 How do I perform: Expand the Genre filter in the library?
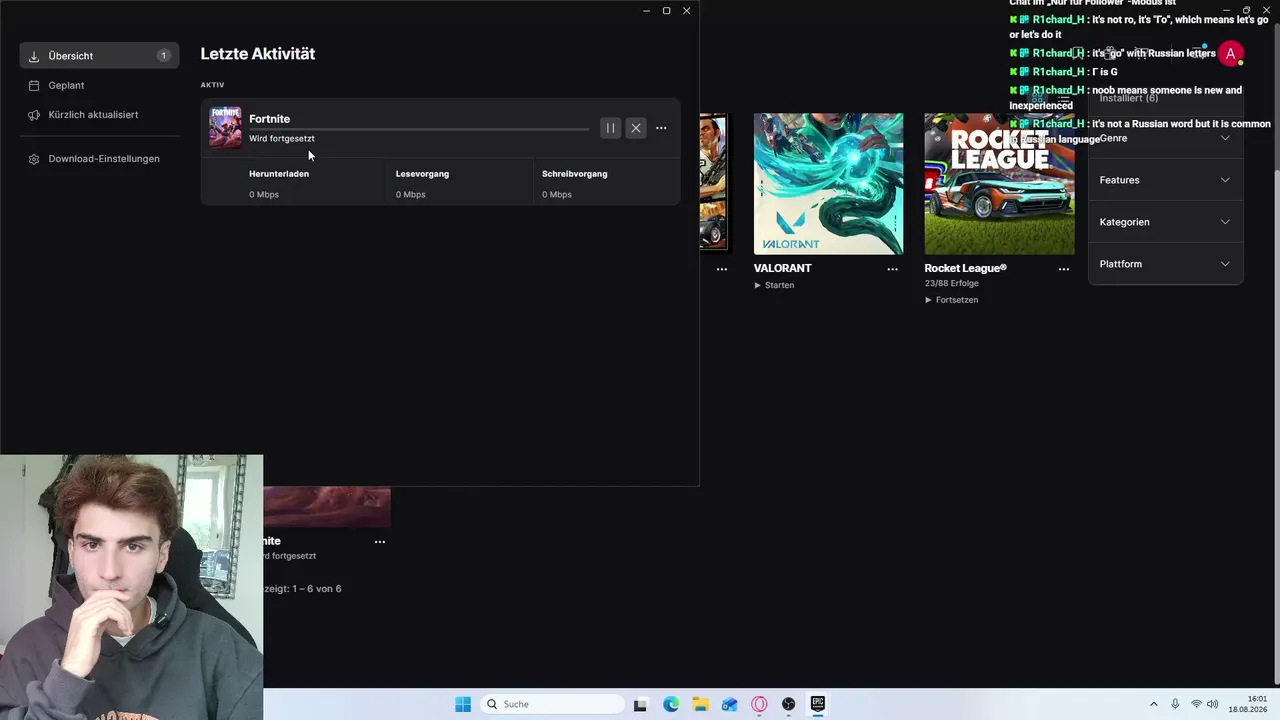[x=1165, y=138]
